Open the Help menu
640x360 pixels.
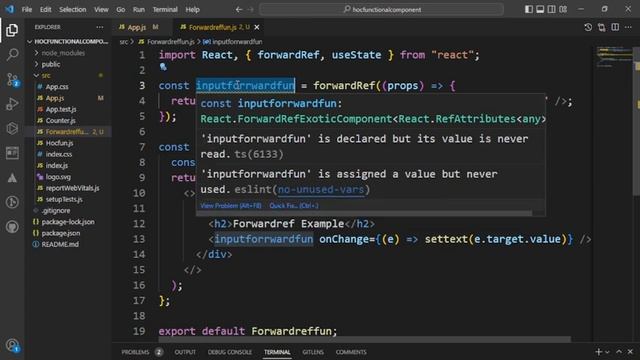(193, 9)
